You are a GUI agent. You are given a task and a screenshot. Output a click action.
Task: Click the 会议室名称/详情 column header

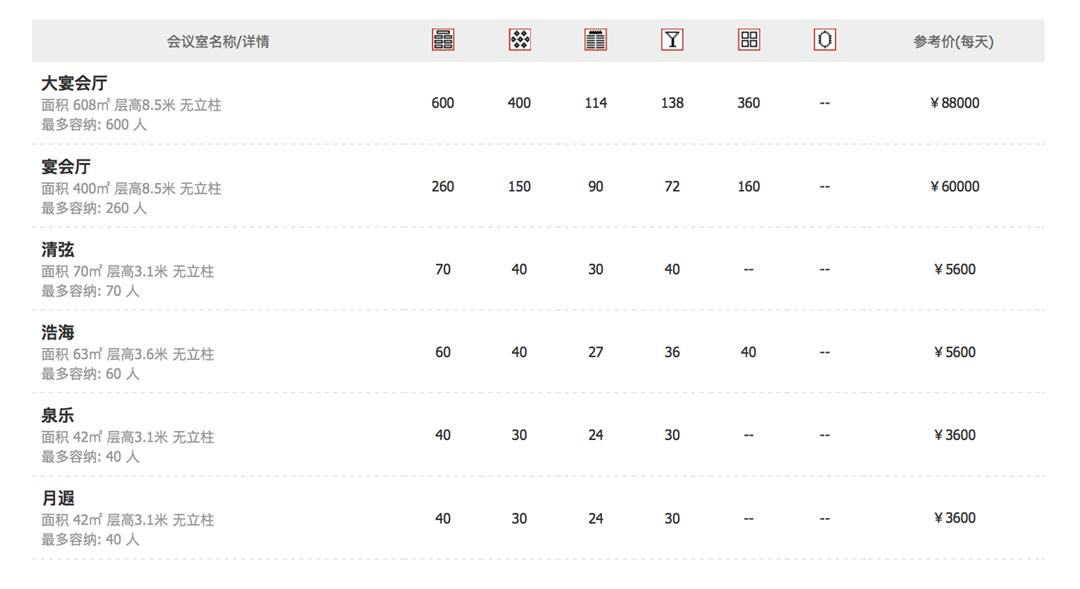(218, 41)
